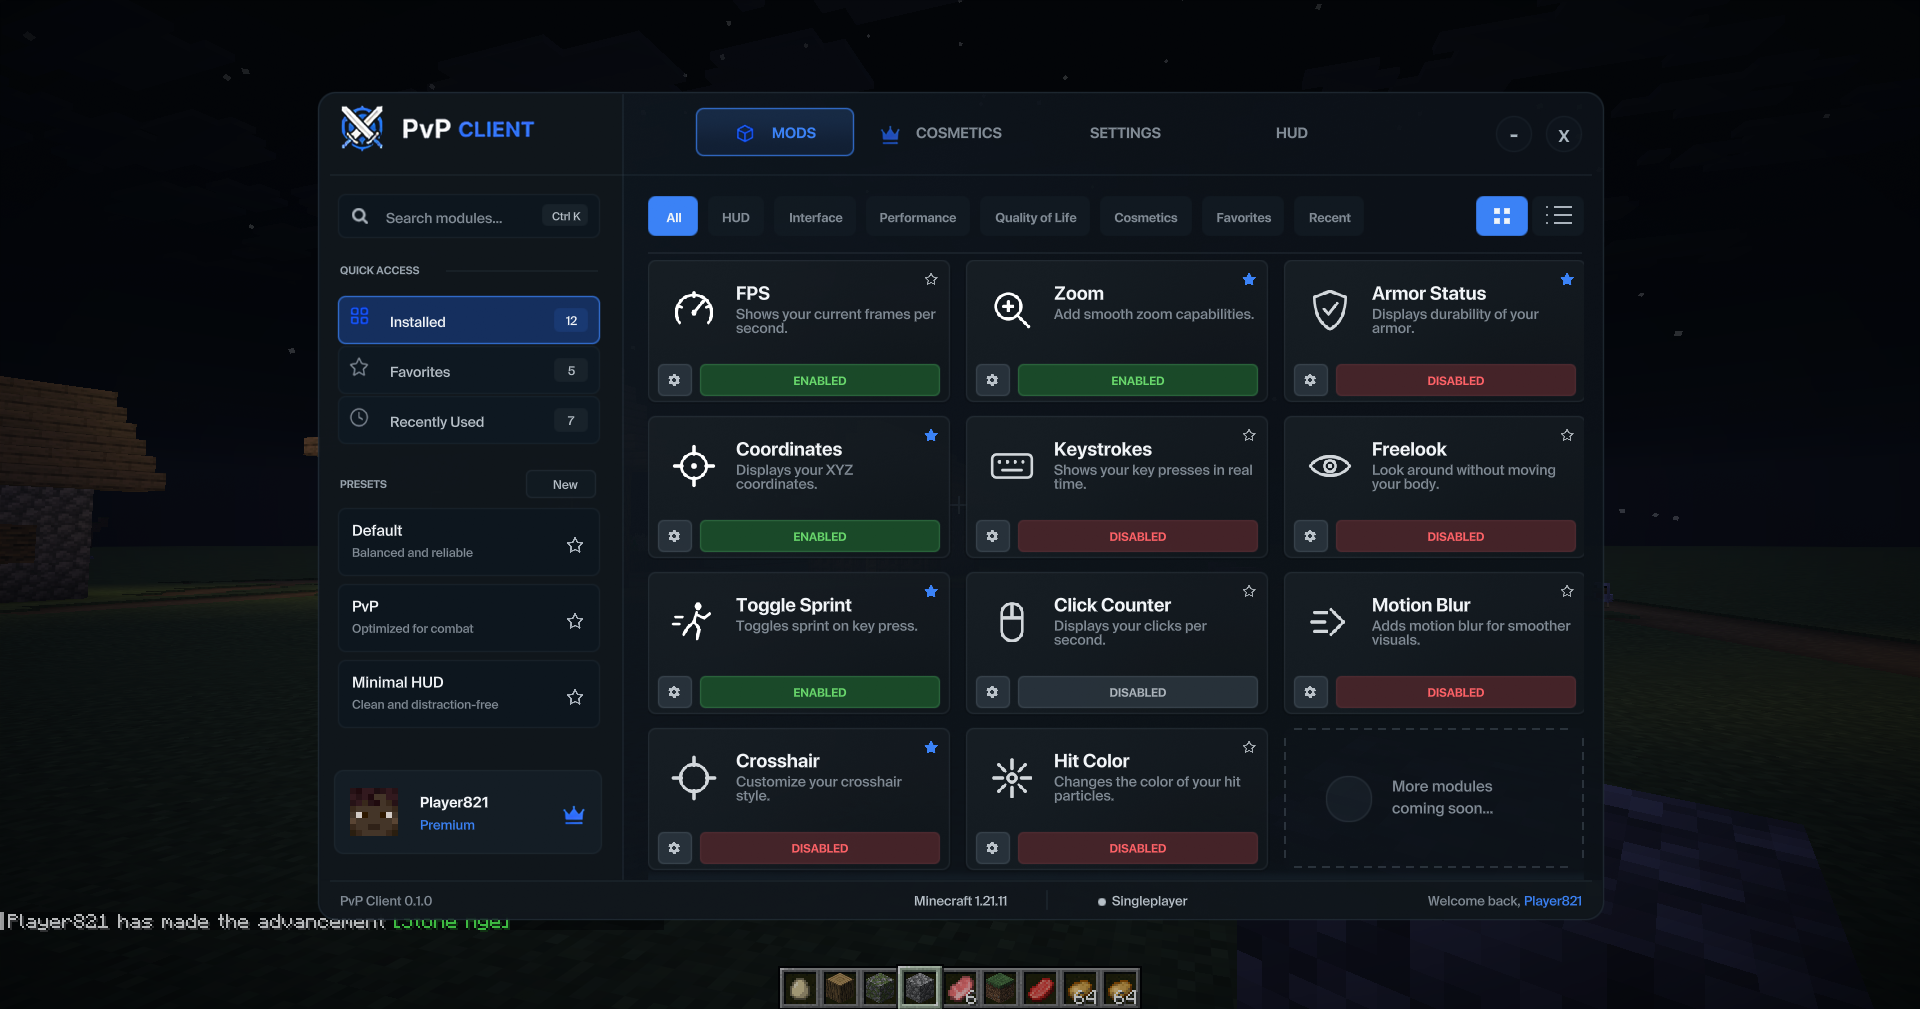Favorite Hit Color with its star
The width and height of the screenshot is (1920, 1009).
point(1249,747)
